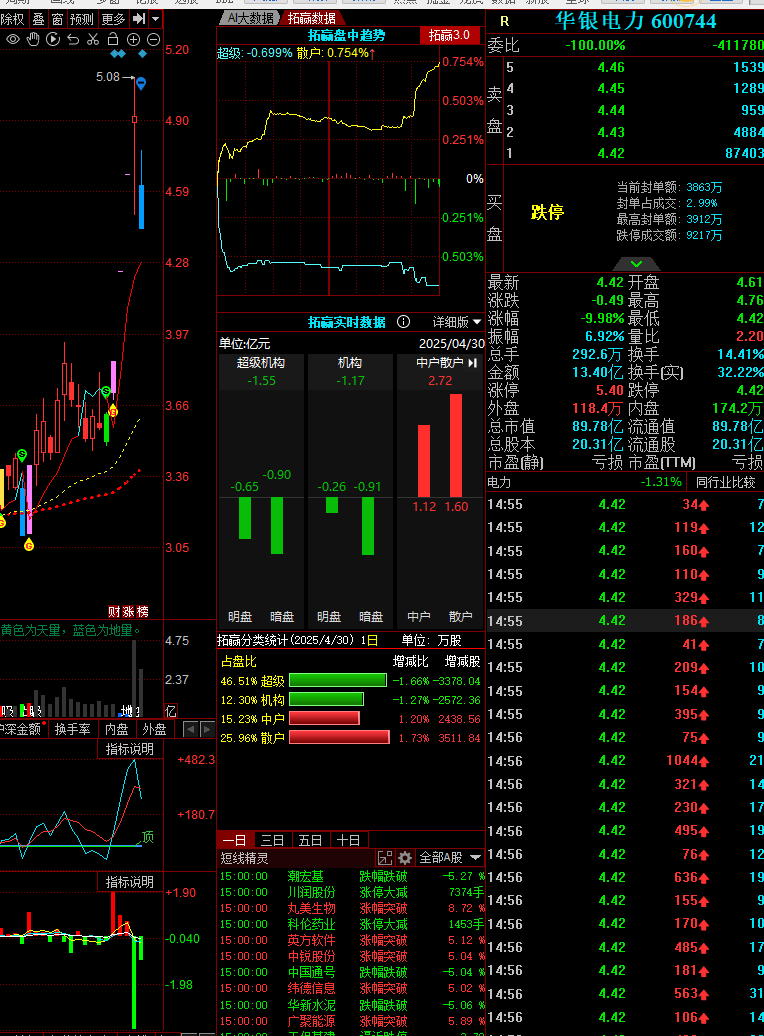The image size is (764, 1036).
Task: Click the 财涨榜 label on chart
Action: tap(128, 611)
